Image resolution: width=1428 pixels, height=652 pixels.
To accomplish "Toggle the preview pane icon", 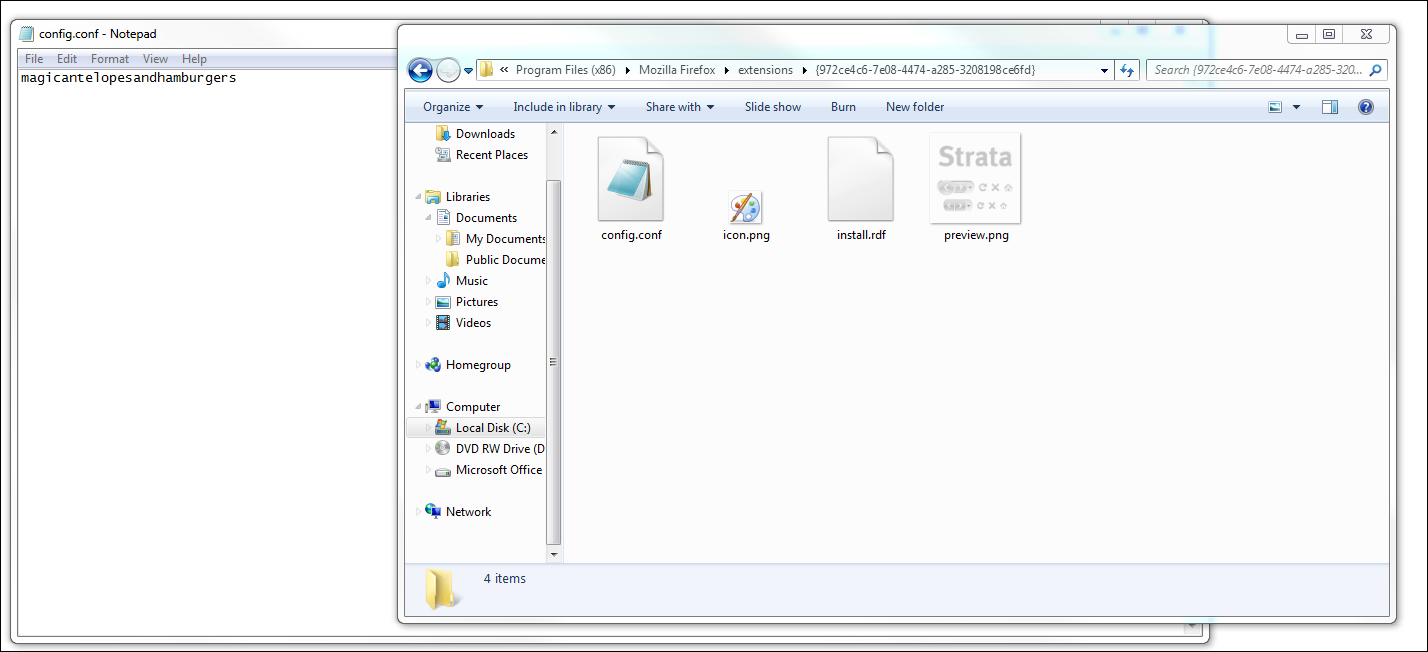I will (1329, 107).
